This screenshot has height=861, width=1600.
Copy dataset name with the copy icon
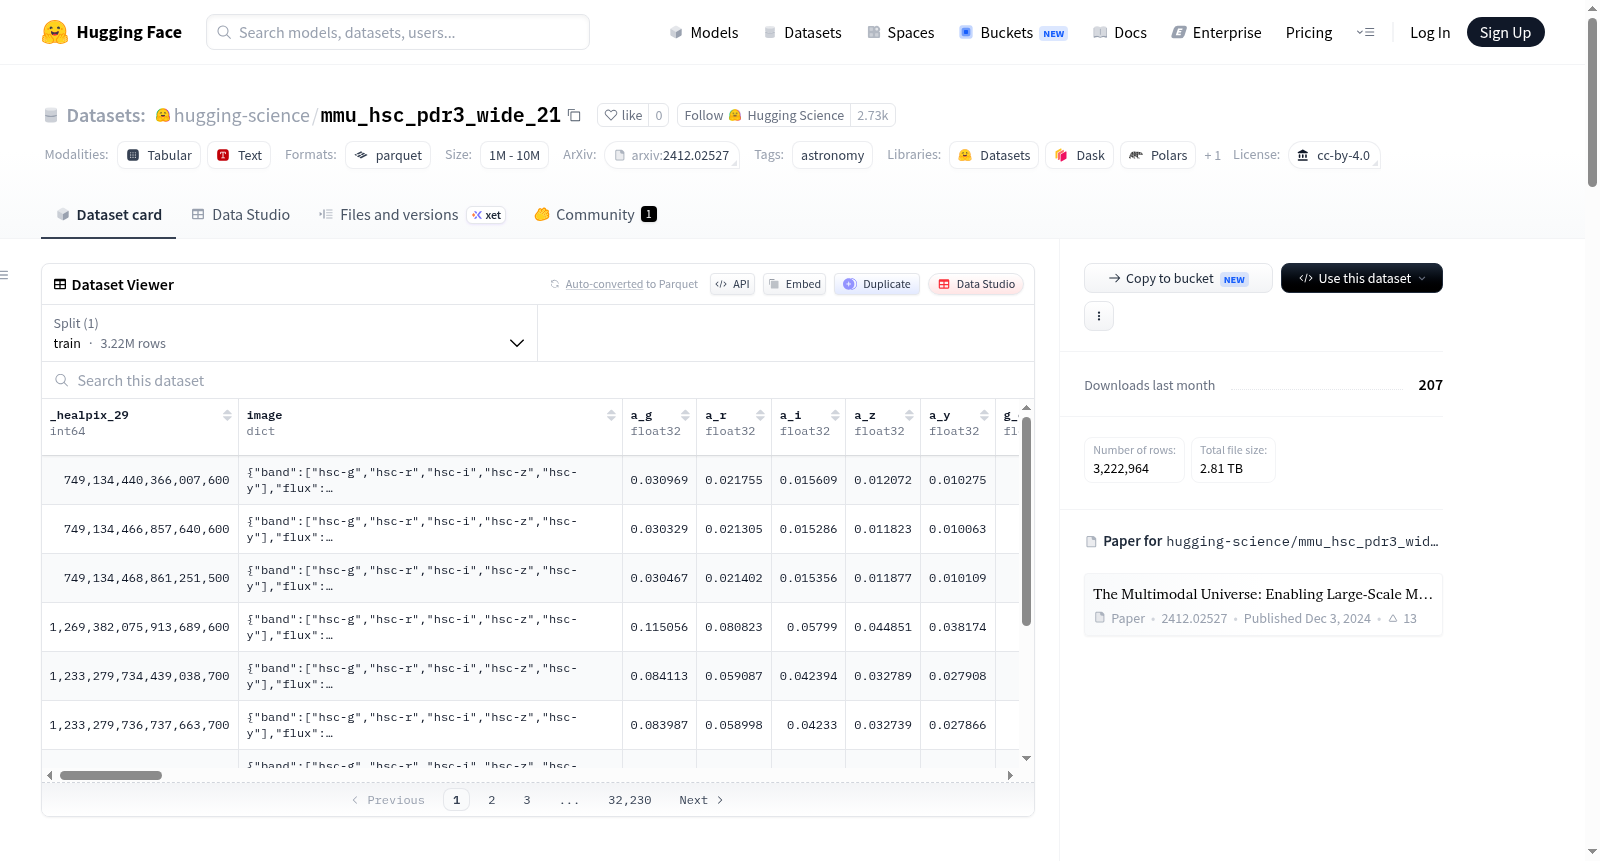[x=574, y=115]
